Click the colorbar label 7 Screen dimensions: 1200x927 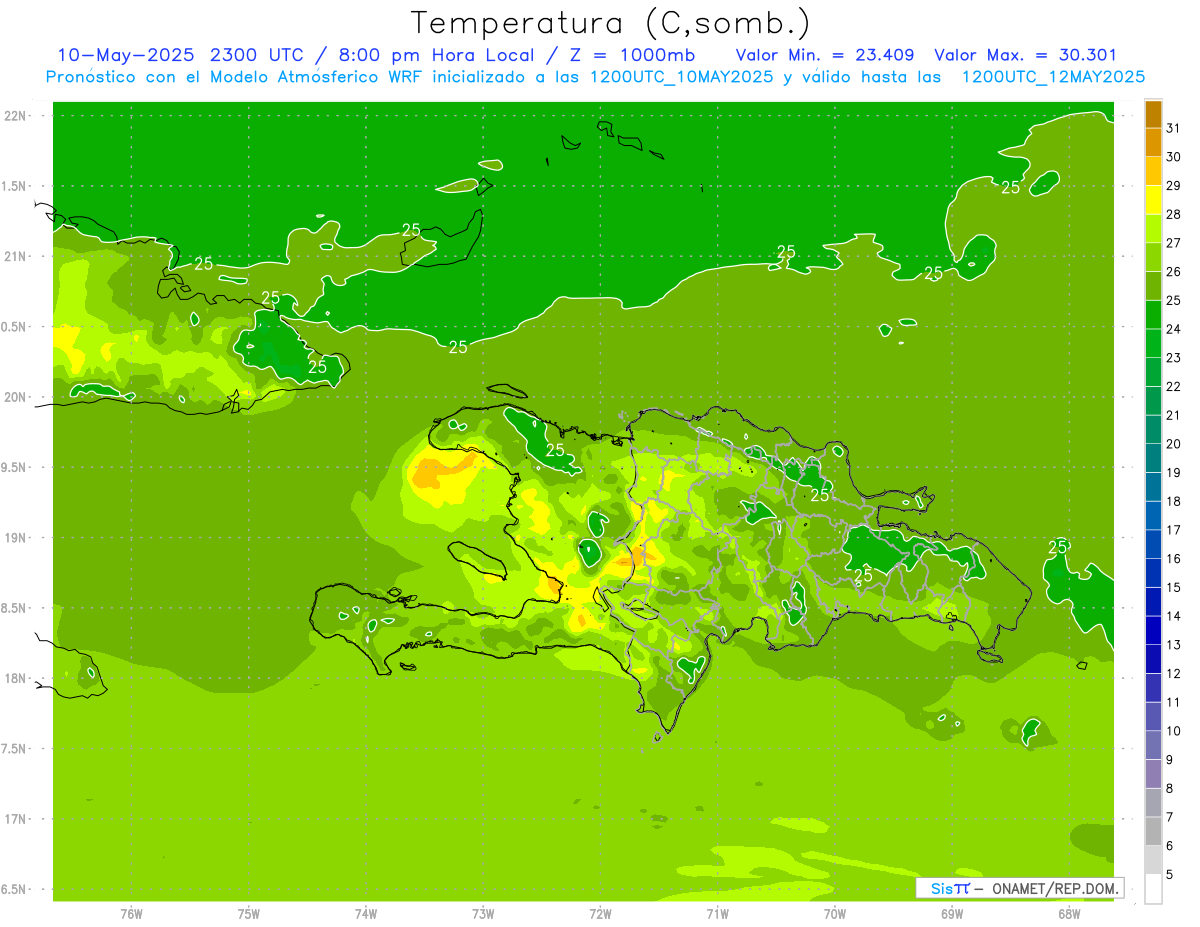[1169, 817]
